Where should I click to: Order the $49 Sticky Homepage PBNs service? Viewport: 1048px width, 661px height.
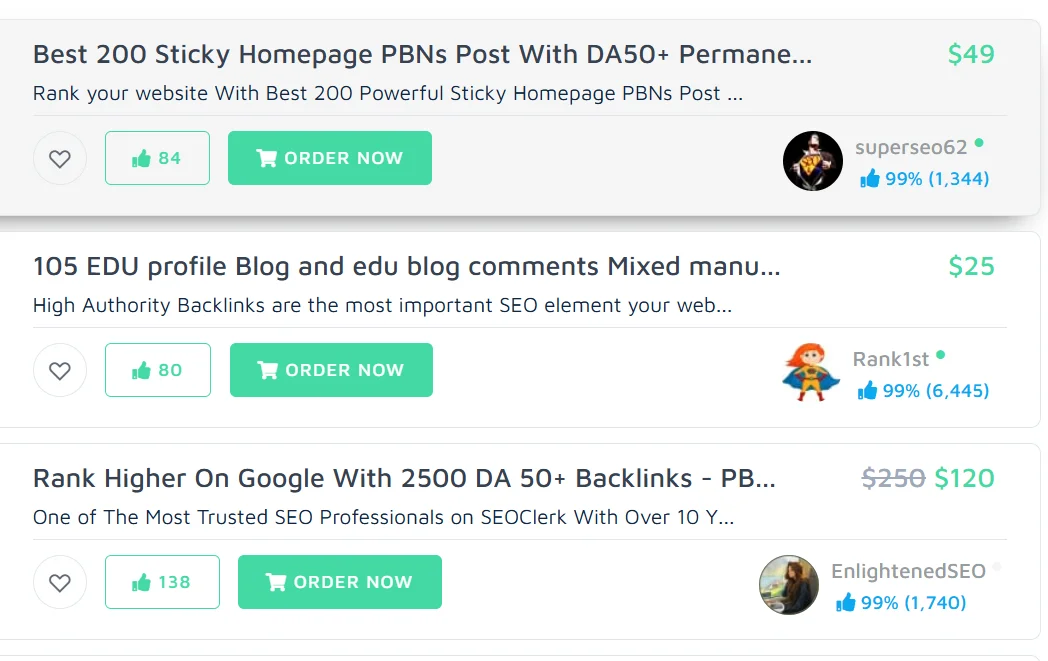[x=330, y=158]
